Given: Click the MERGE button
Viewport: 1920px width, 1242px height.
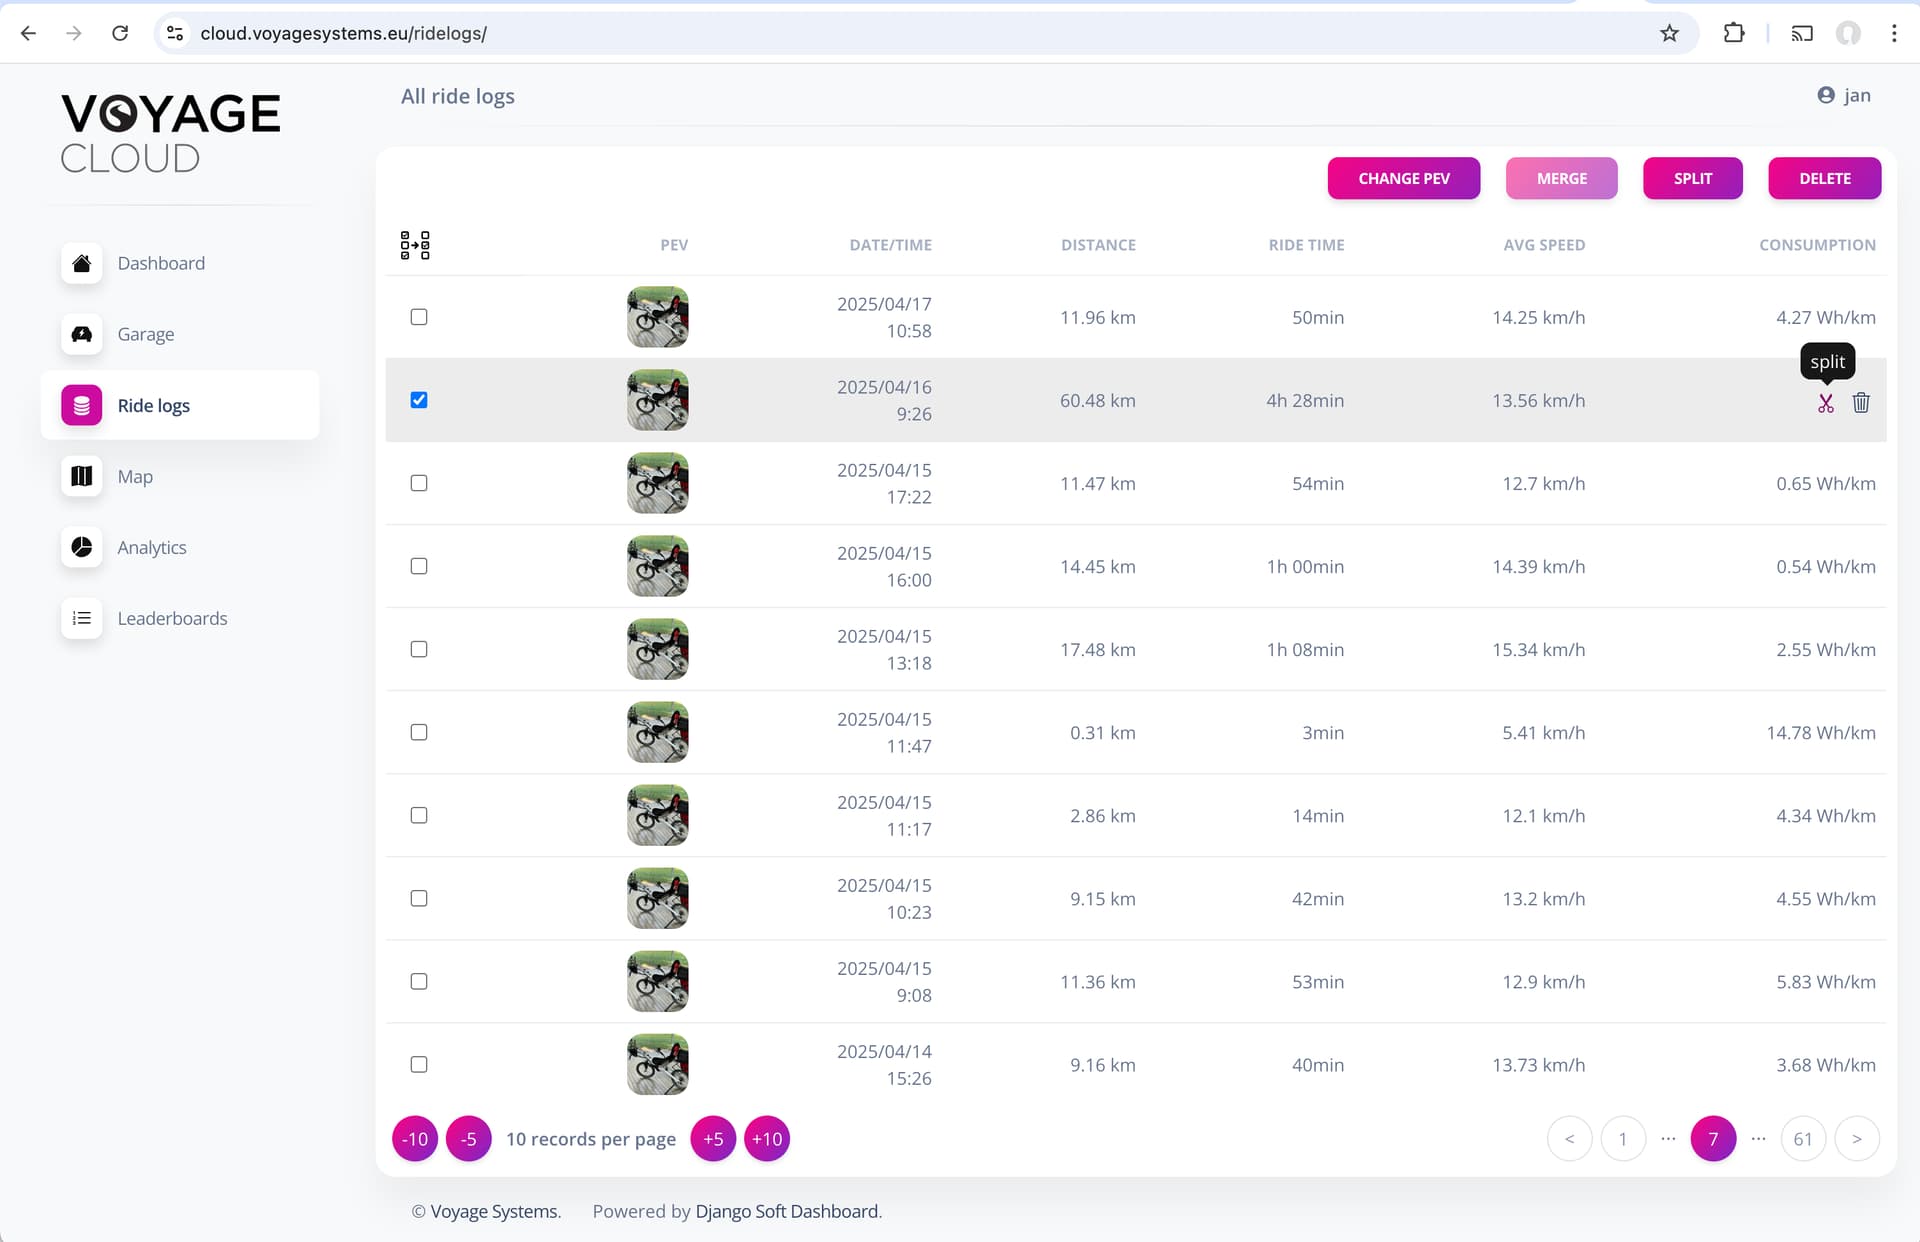Looking at the screenshot, I should click(x=1561, y=178).
